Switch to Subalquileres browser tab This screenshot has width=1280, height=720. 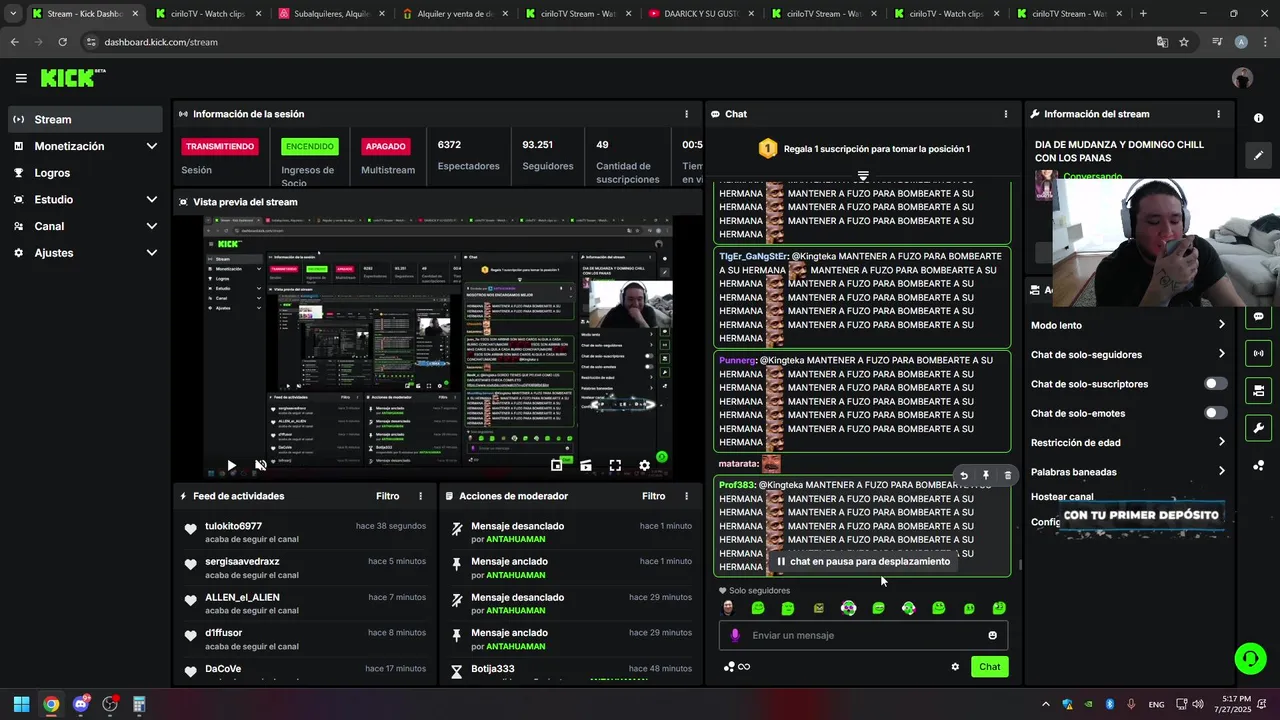click(x=330, y=14)
